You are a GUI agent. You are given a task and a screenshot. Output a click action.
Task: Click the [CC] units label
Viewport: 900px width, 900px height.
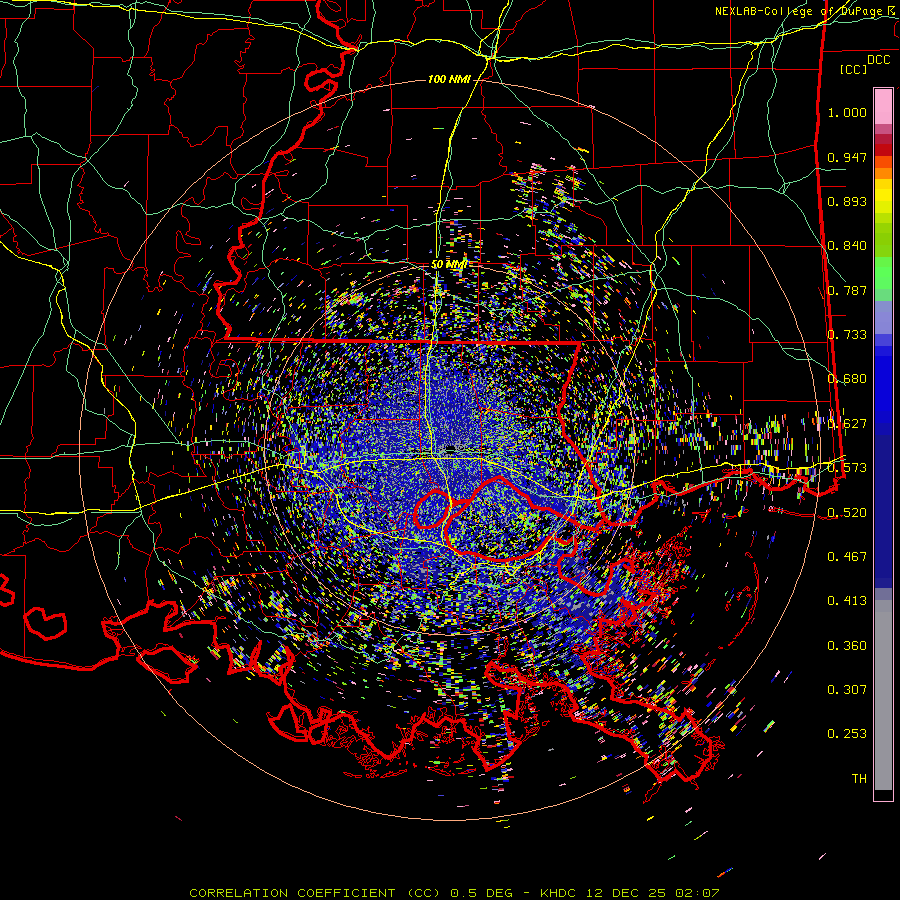click(853, 69)
